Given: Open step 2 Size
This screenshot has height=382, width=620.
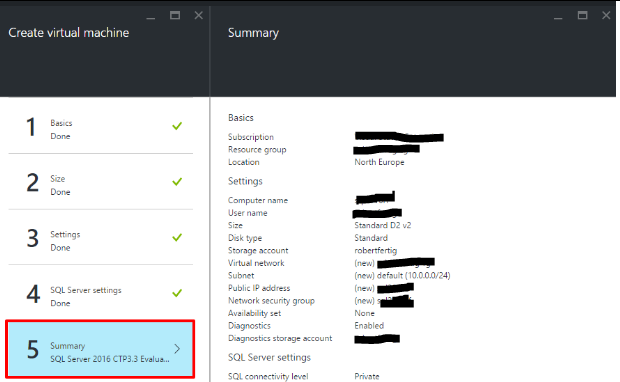Looking at the screenshot, I should [100, 182].
